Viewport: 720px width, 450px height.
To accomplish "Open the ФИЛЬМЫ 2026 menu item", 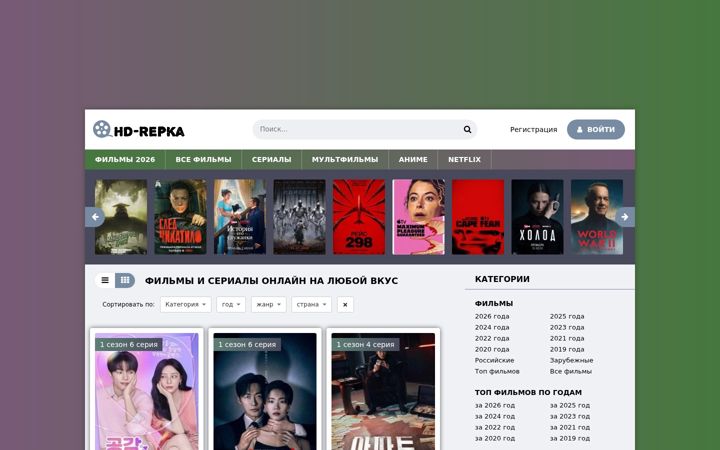I will [125, 159].
